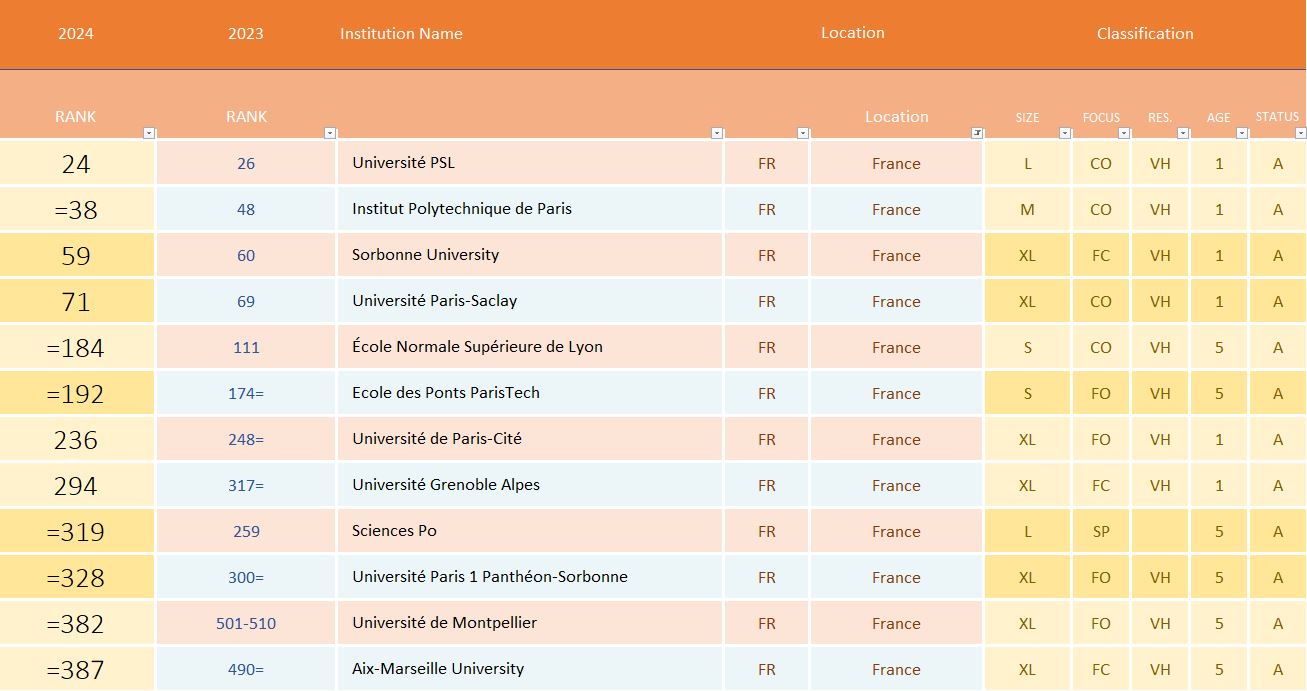The image size is (1307, 691).
Task: Select the size cell M for Institut Polytechnique
Action: [1027, 210]
